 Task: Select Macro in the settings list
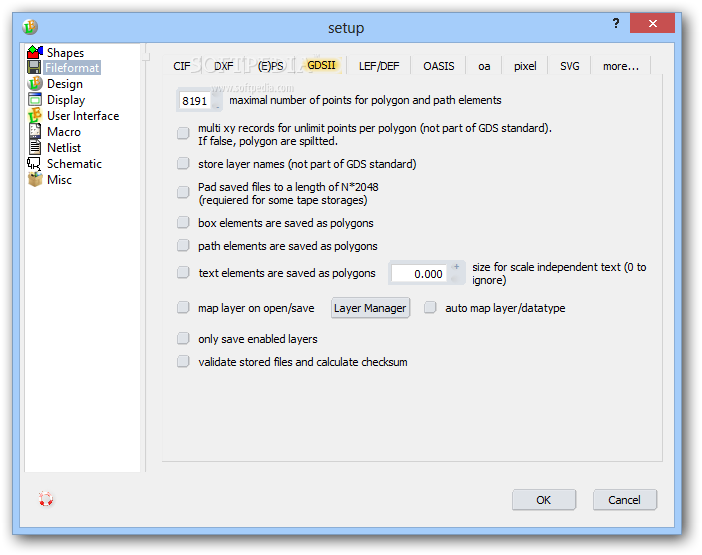(x=64, y=132)
